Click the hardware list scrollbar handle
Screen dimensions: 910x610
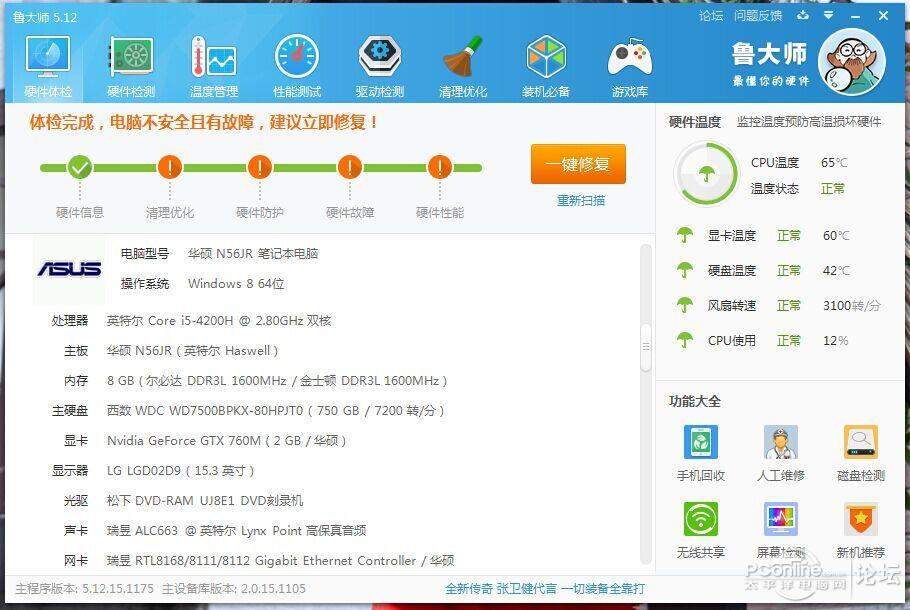pos(645,346)
